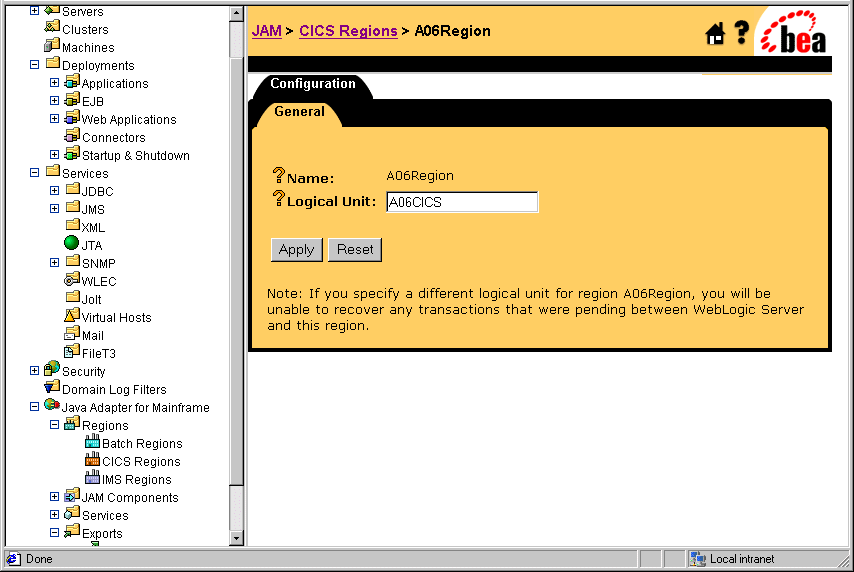Screen dimensions: 854x572
Task: Click the Java Adapter for Mainframe icon
Action: pyautogui.click(x=52, y=405)
